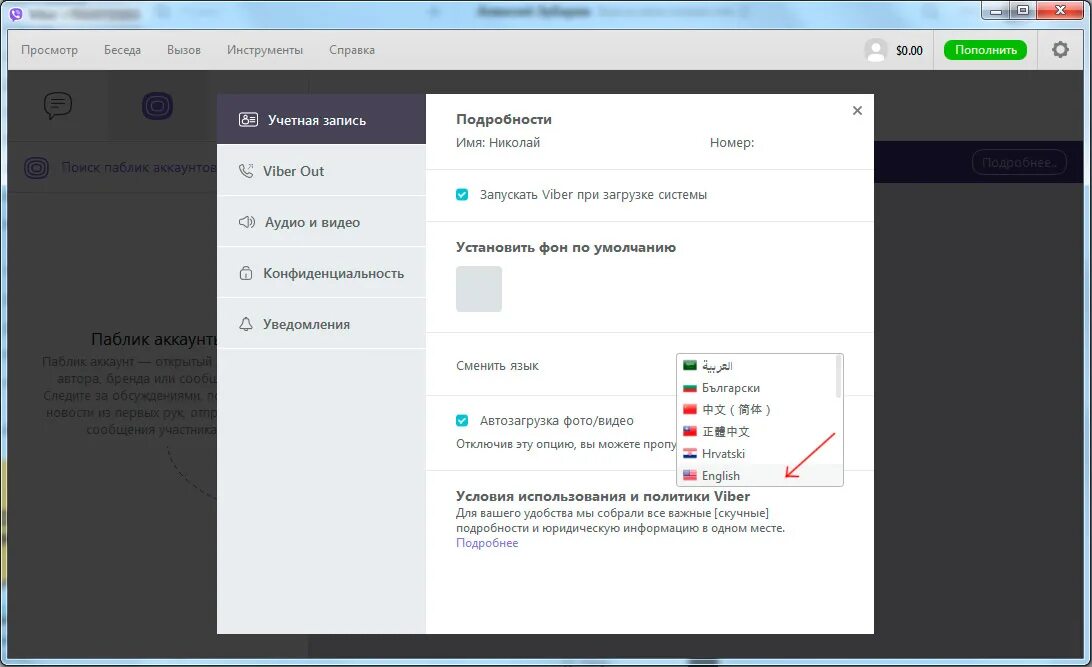Click the default background color swatch
Screen dimensions: 1092x667
point(478,288)
